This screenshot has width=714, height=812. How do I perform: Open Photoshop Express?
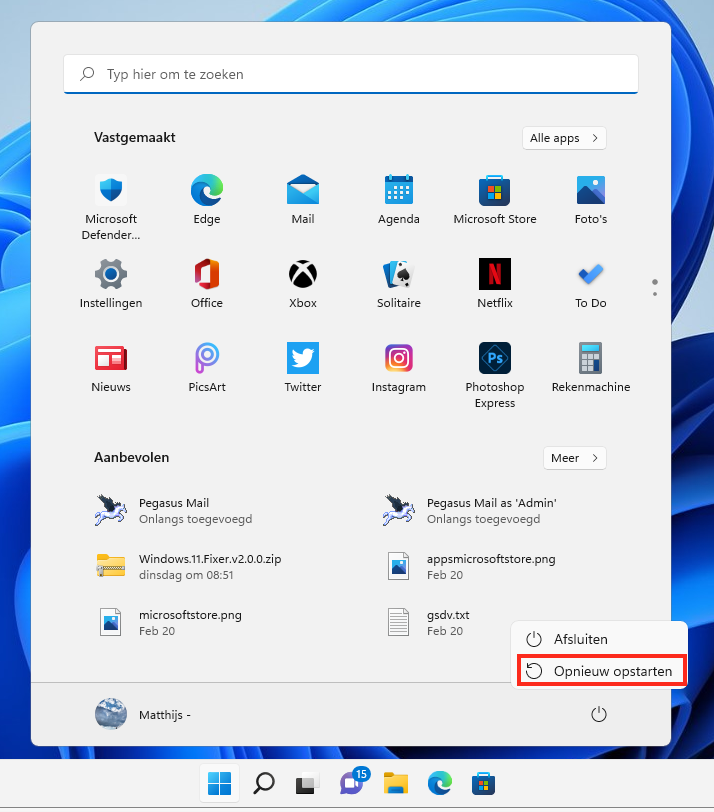click(494, 372)
